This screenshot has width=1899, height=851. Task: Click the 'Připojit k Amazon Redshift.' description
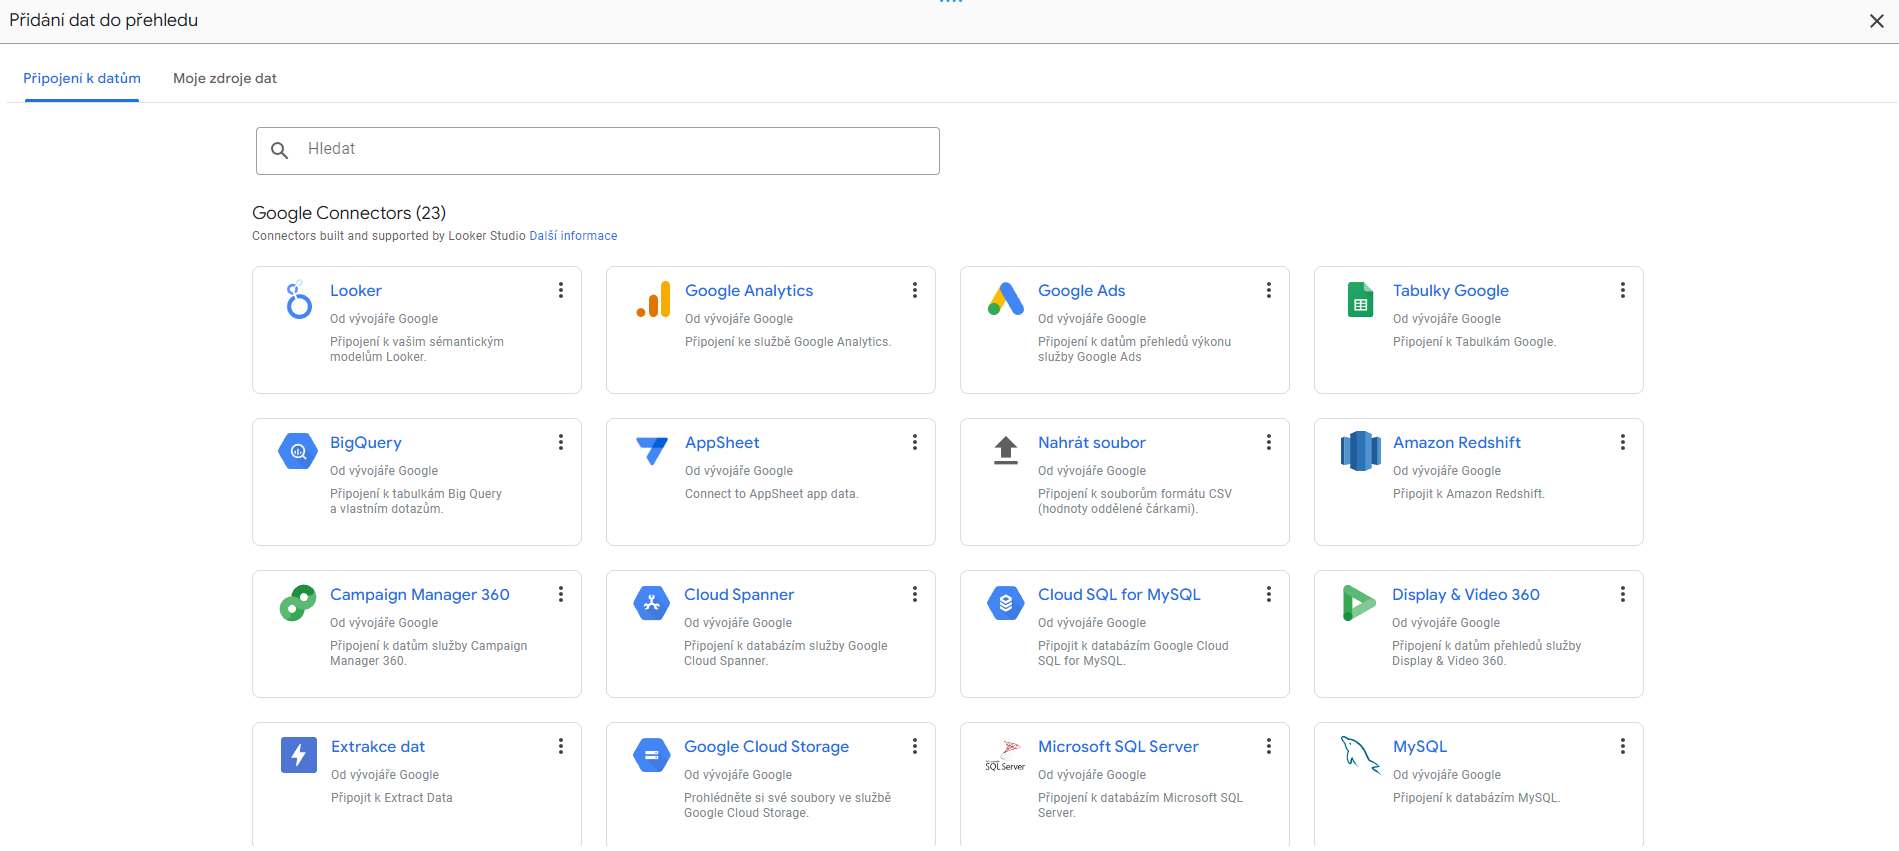tap(1469, 494)
